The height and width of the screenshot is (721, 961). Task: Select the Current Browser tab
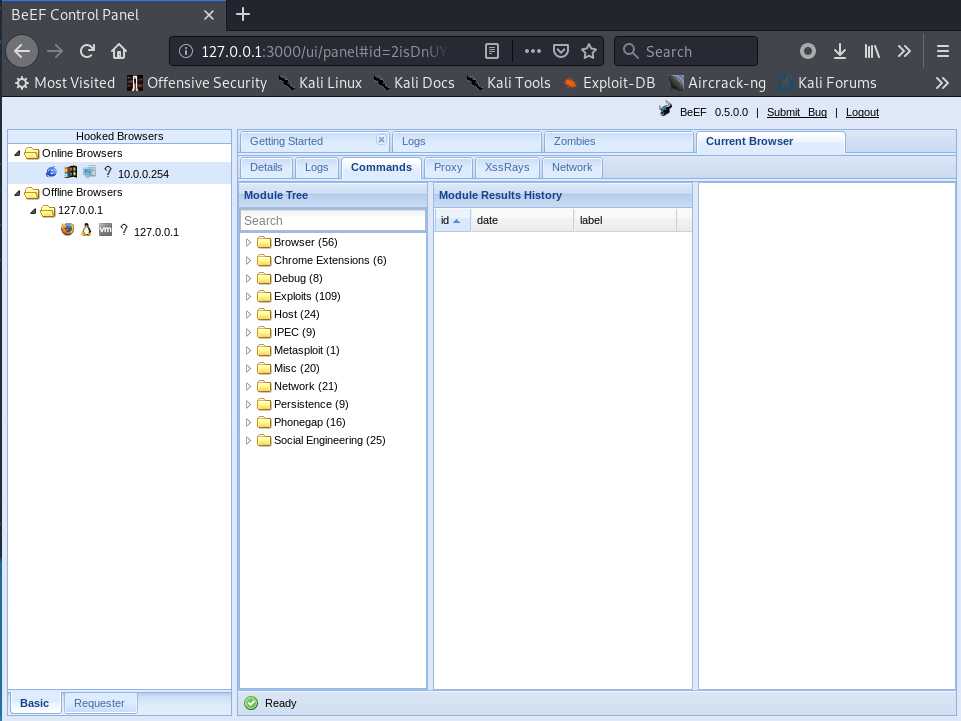tap(770, 142)
